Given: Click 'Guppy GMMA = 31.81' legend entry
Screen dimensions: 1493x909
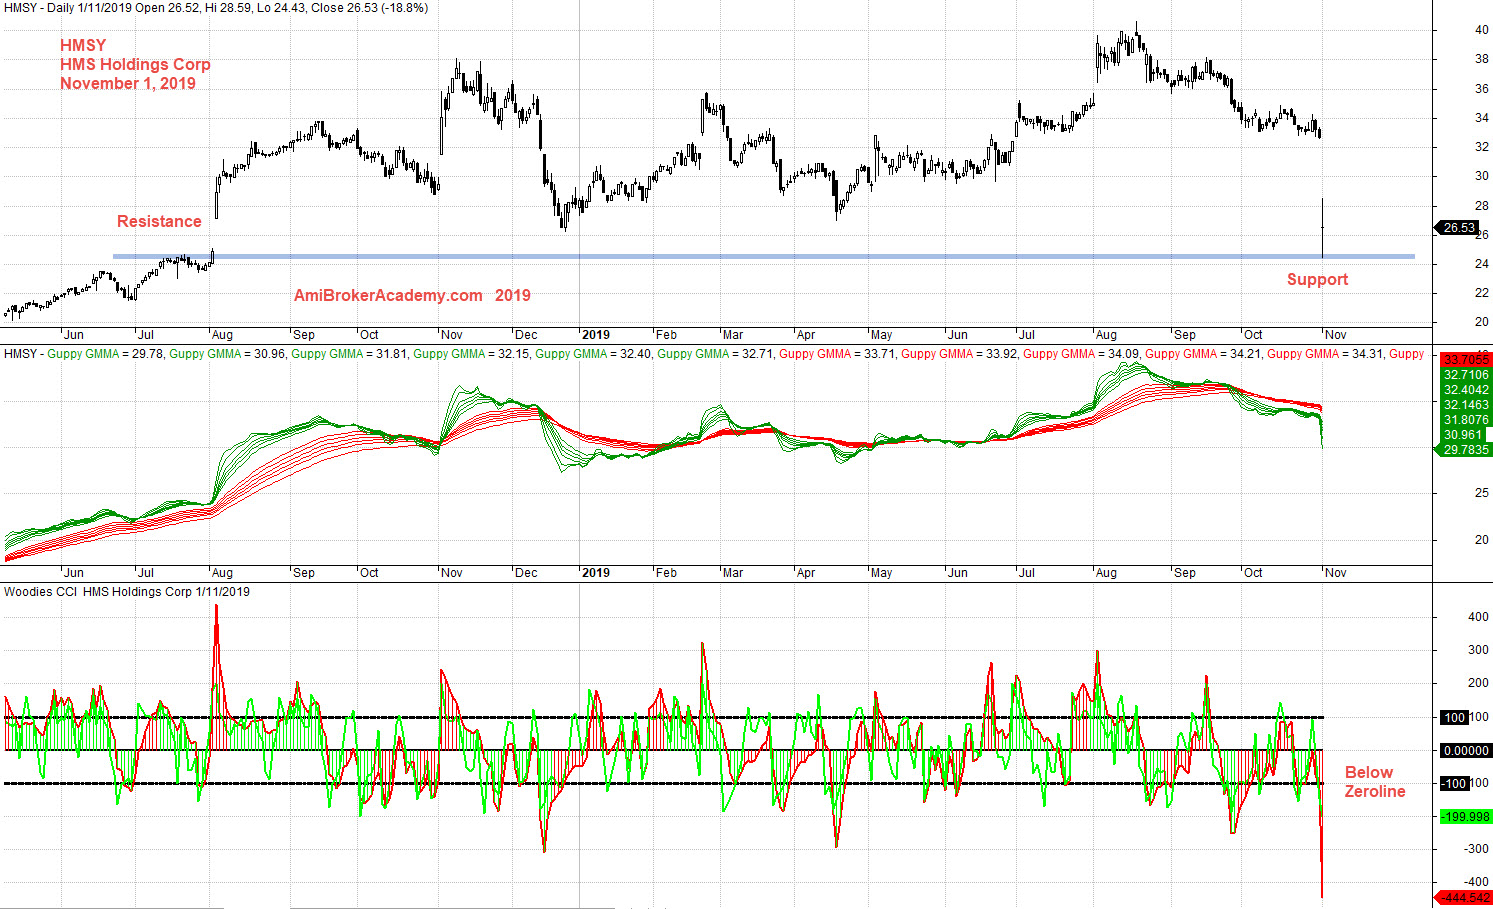Looking at the screenshot, I should click(349, 354).
